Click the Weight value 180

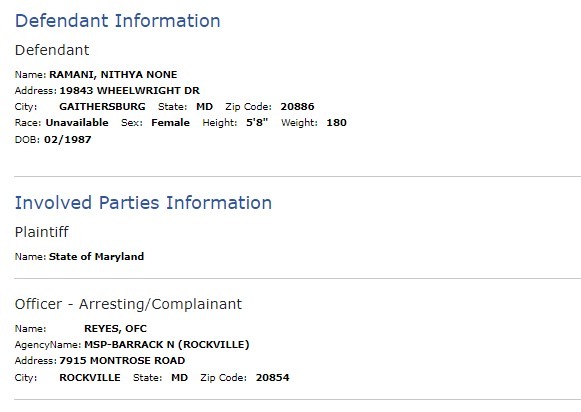point(336,123)
